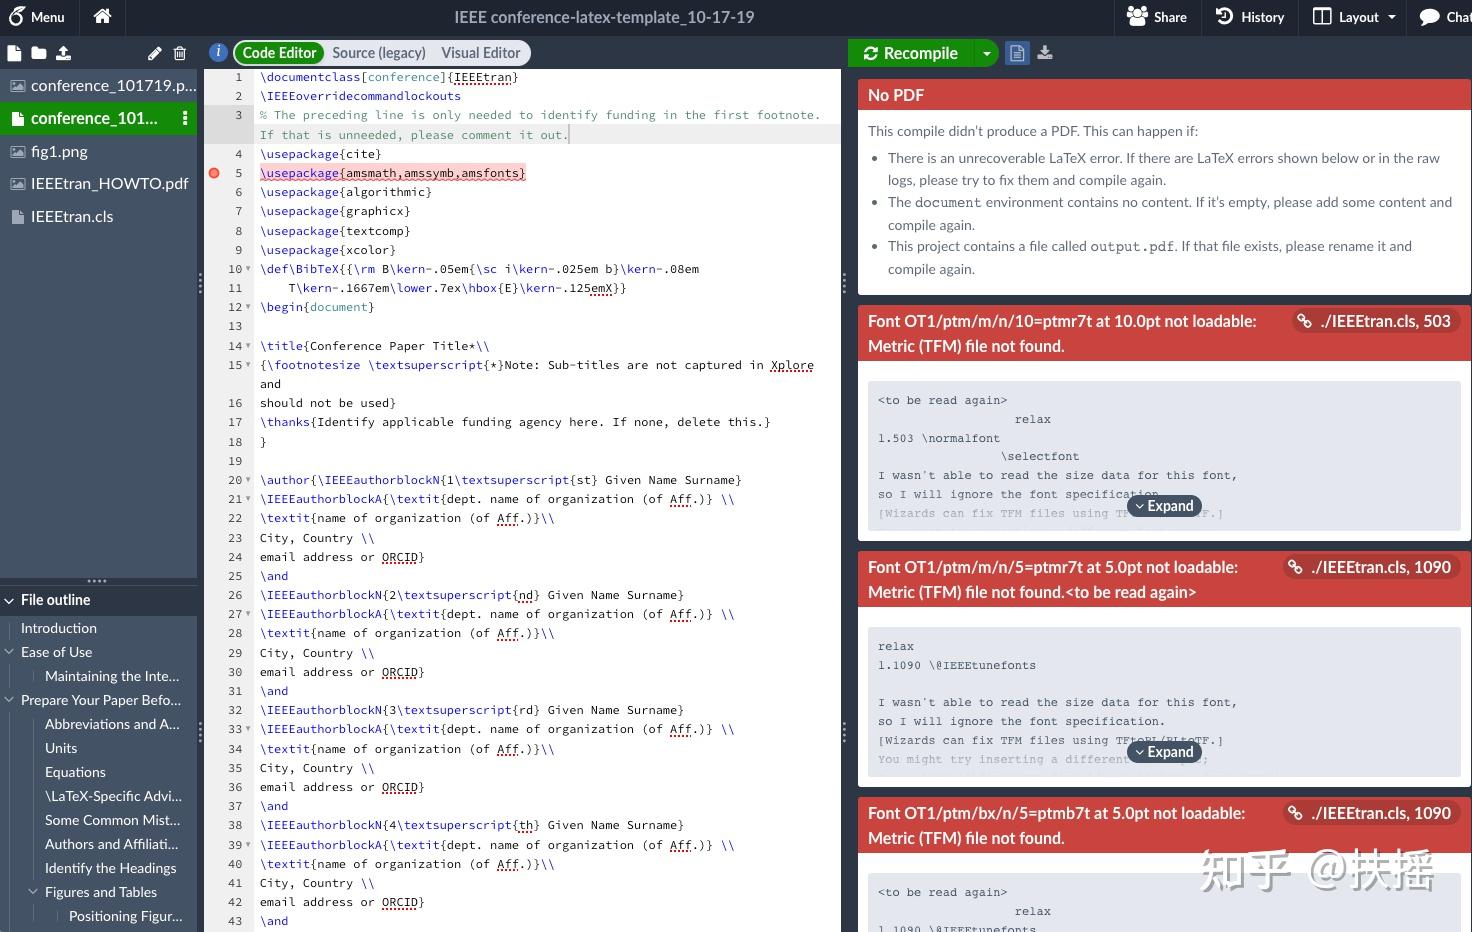The height and width of the screenshot is (932, 1472).
Task: Go to project dashboard via the home icon
Action: [x=100, y=17]
